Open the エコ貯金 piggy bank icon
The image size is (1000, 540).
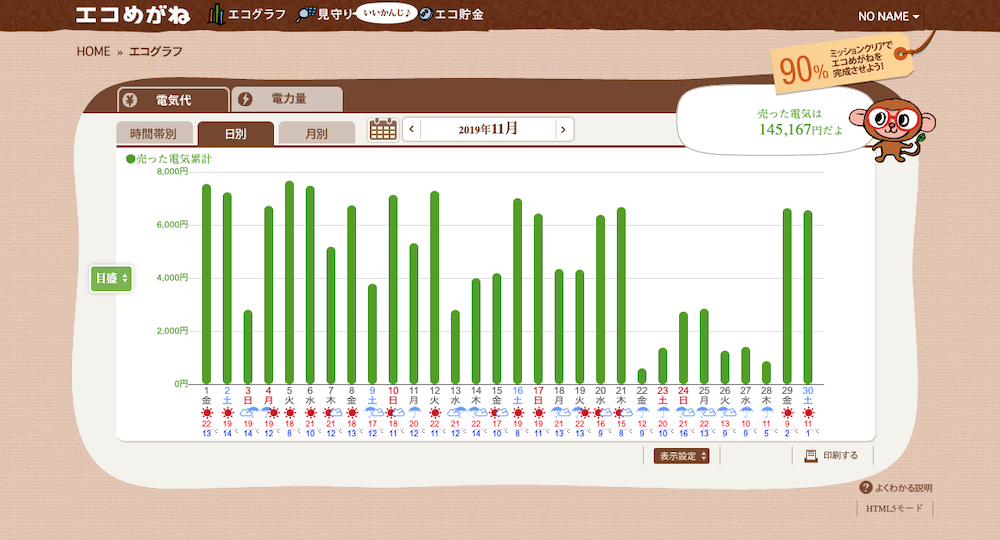(x=425, y=14)
